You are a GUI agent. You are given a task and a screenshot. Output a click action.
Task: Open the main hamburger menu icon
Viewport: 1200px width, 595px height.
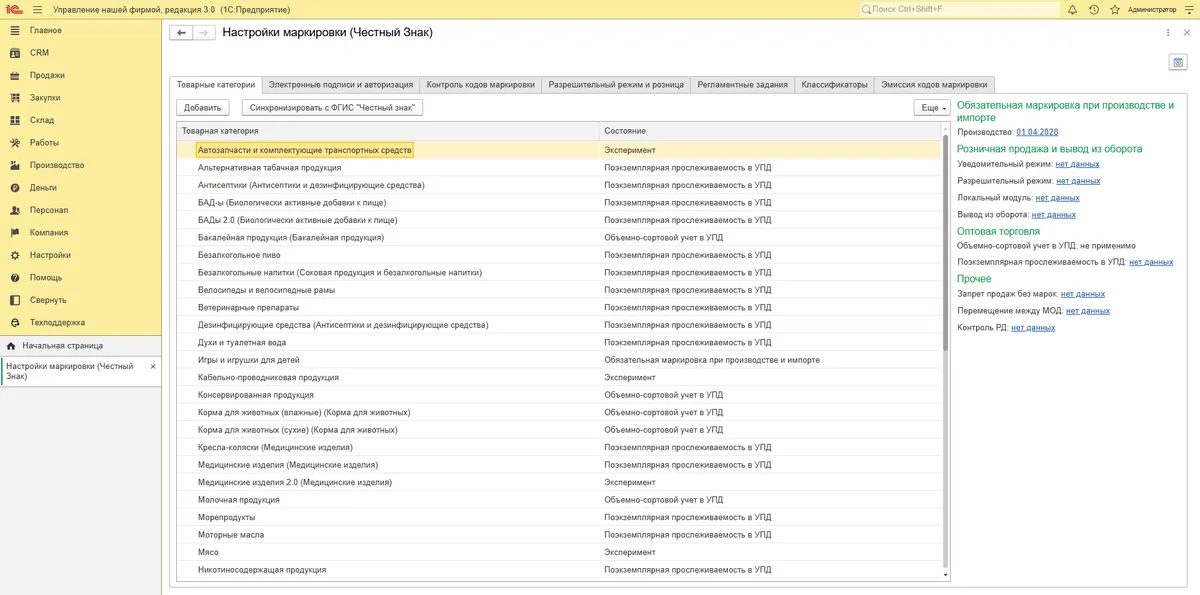[x=37, y=9]
